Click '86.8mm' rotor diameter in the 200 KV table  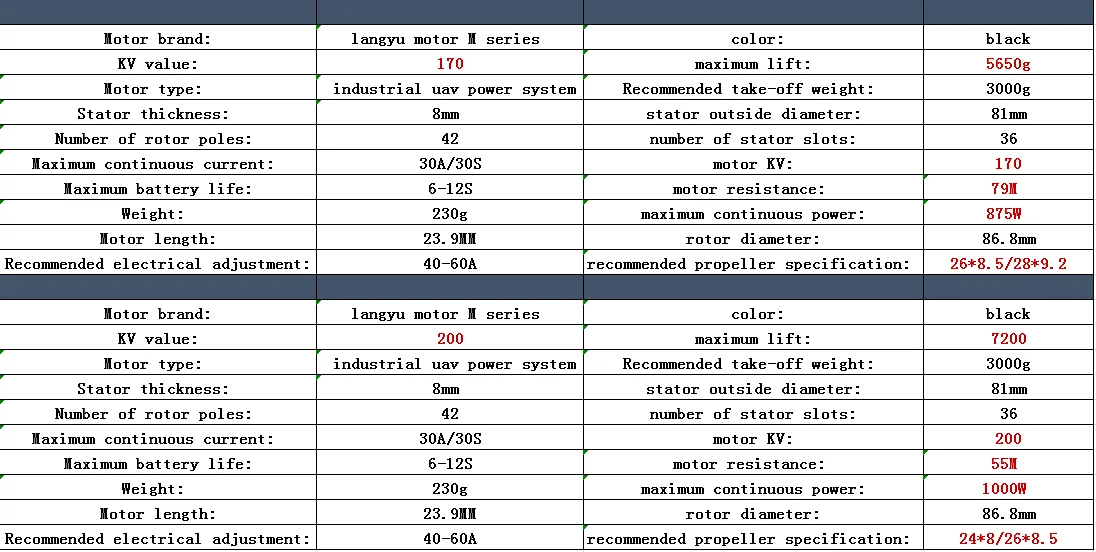[x=1009, y=514]
